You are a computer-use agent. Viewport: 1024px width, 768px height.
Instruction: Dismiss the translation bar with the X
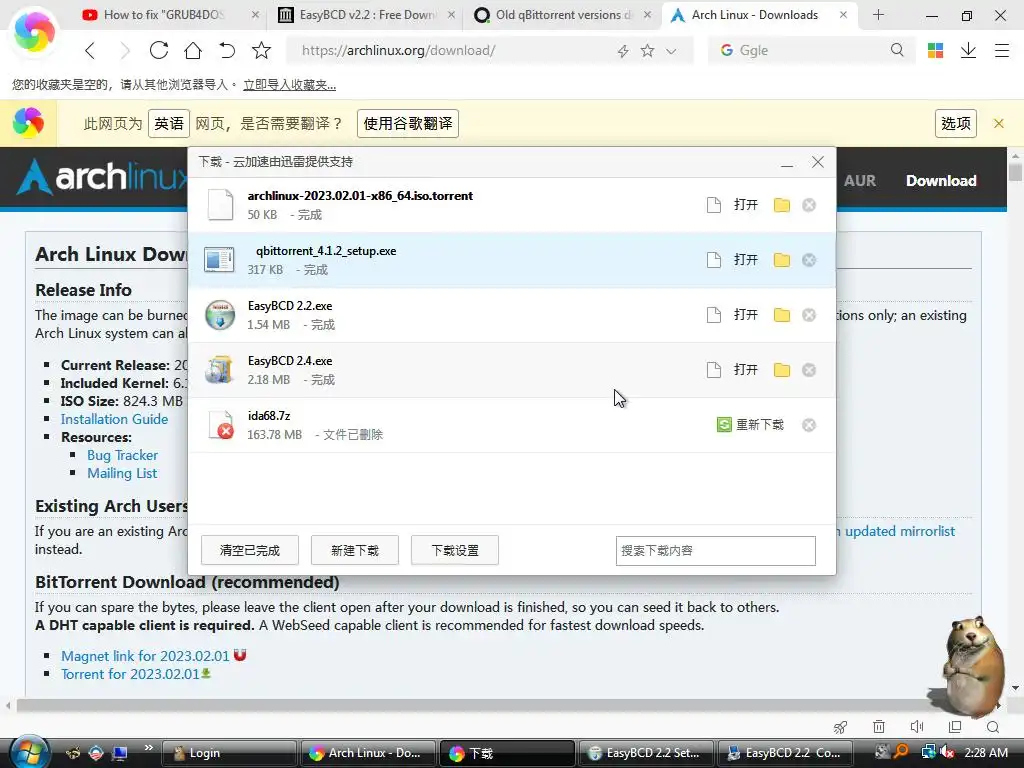click(999, 123)
